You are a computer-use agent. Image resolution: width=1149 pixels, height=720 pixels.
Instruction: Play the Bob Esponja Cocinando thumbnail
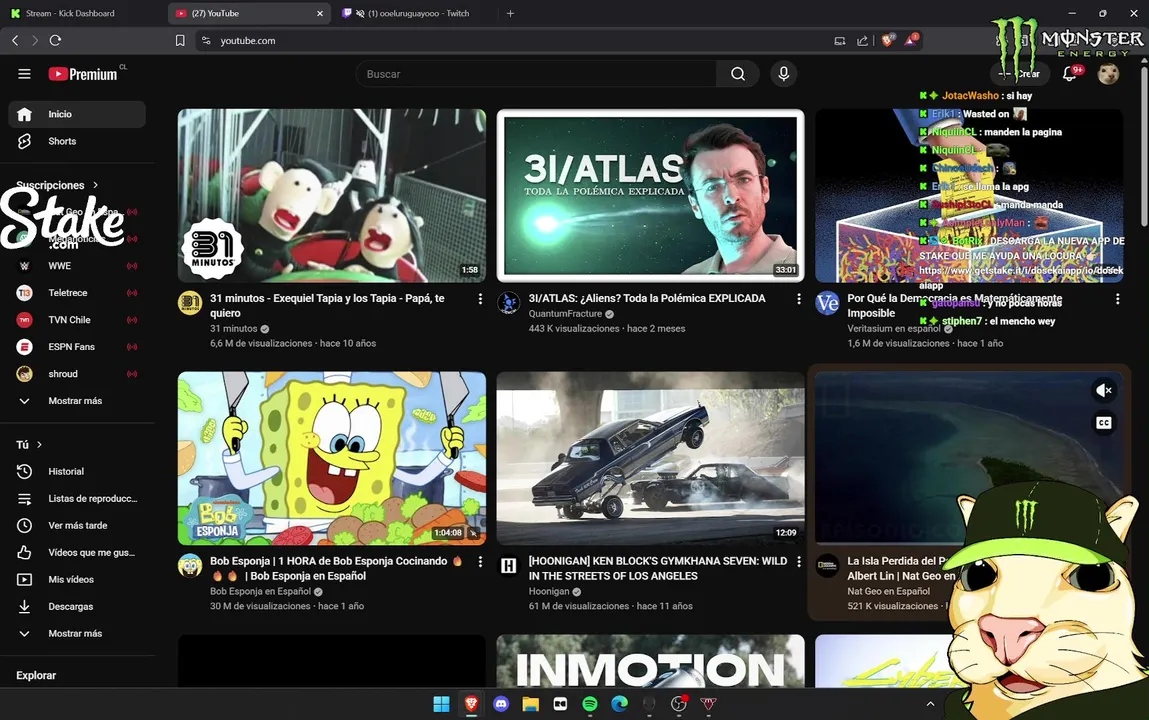(x=332, y=459)
